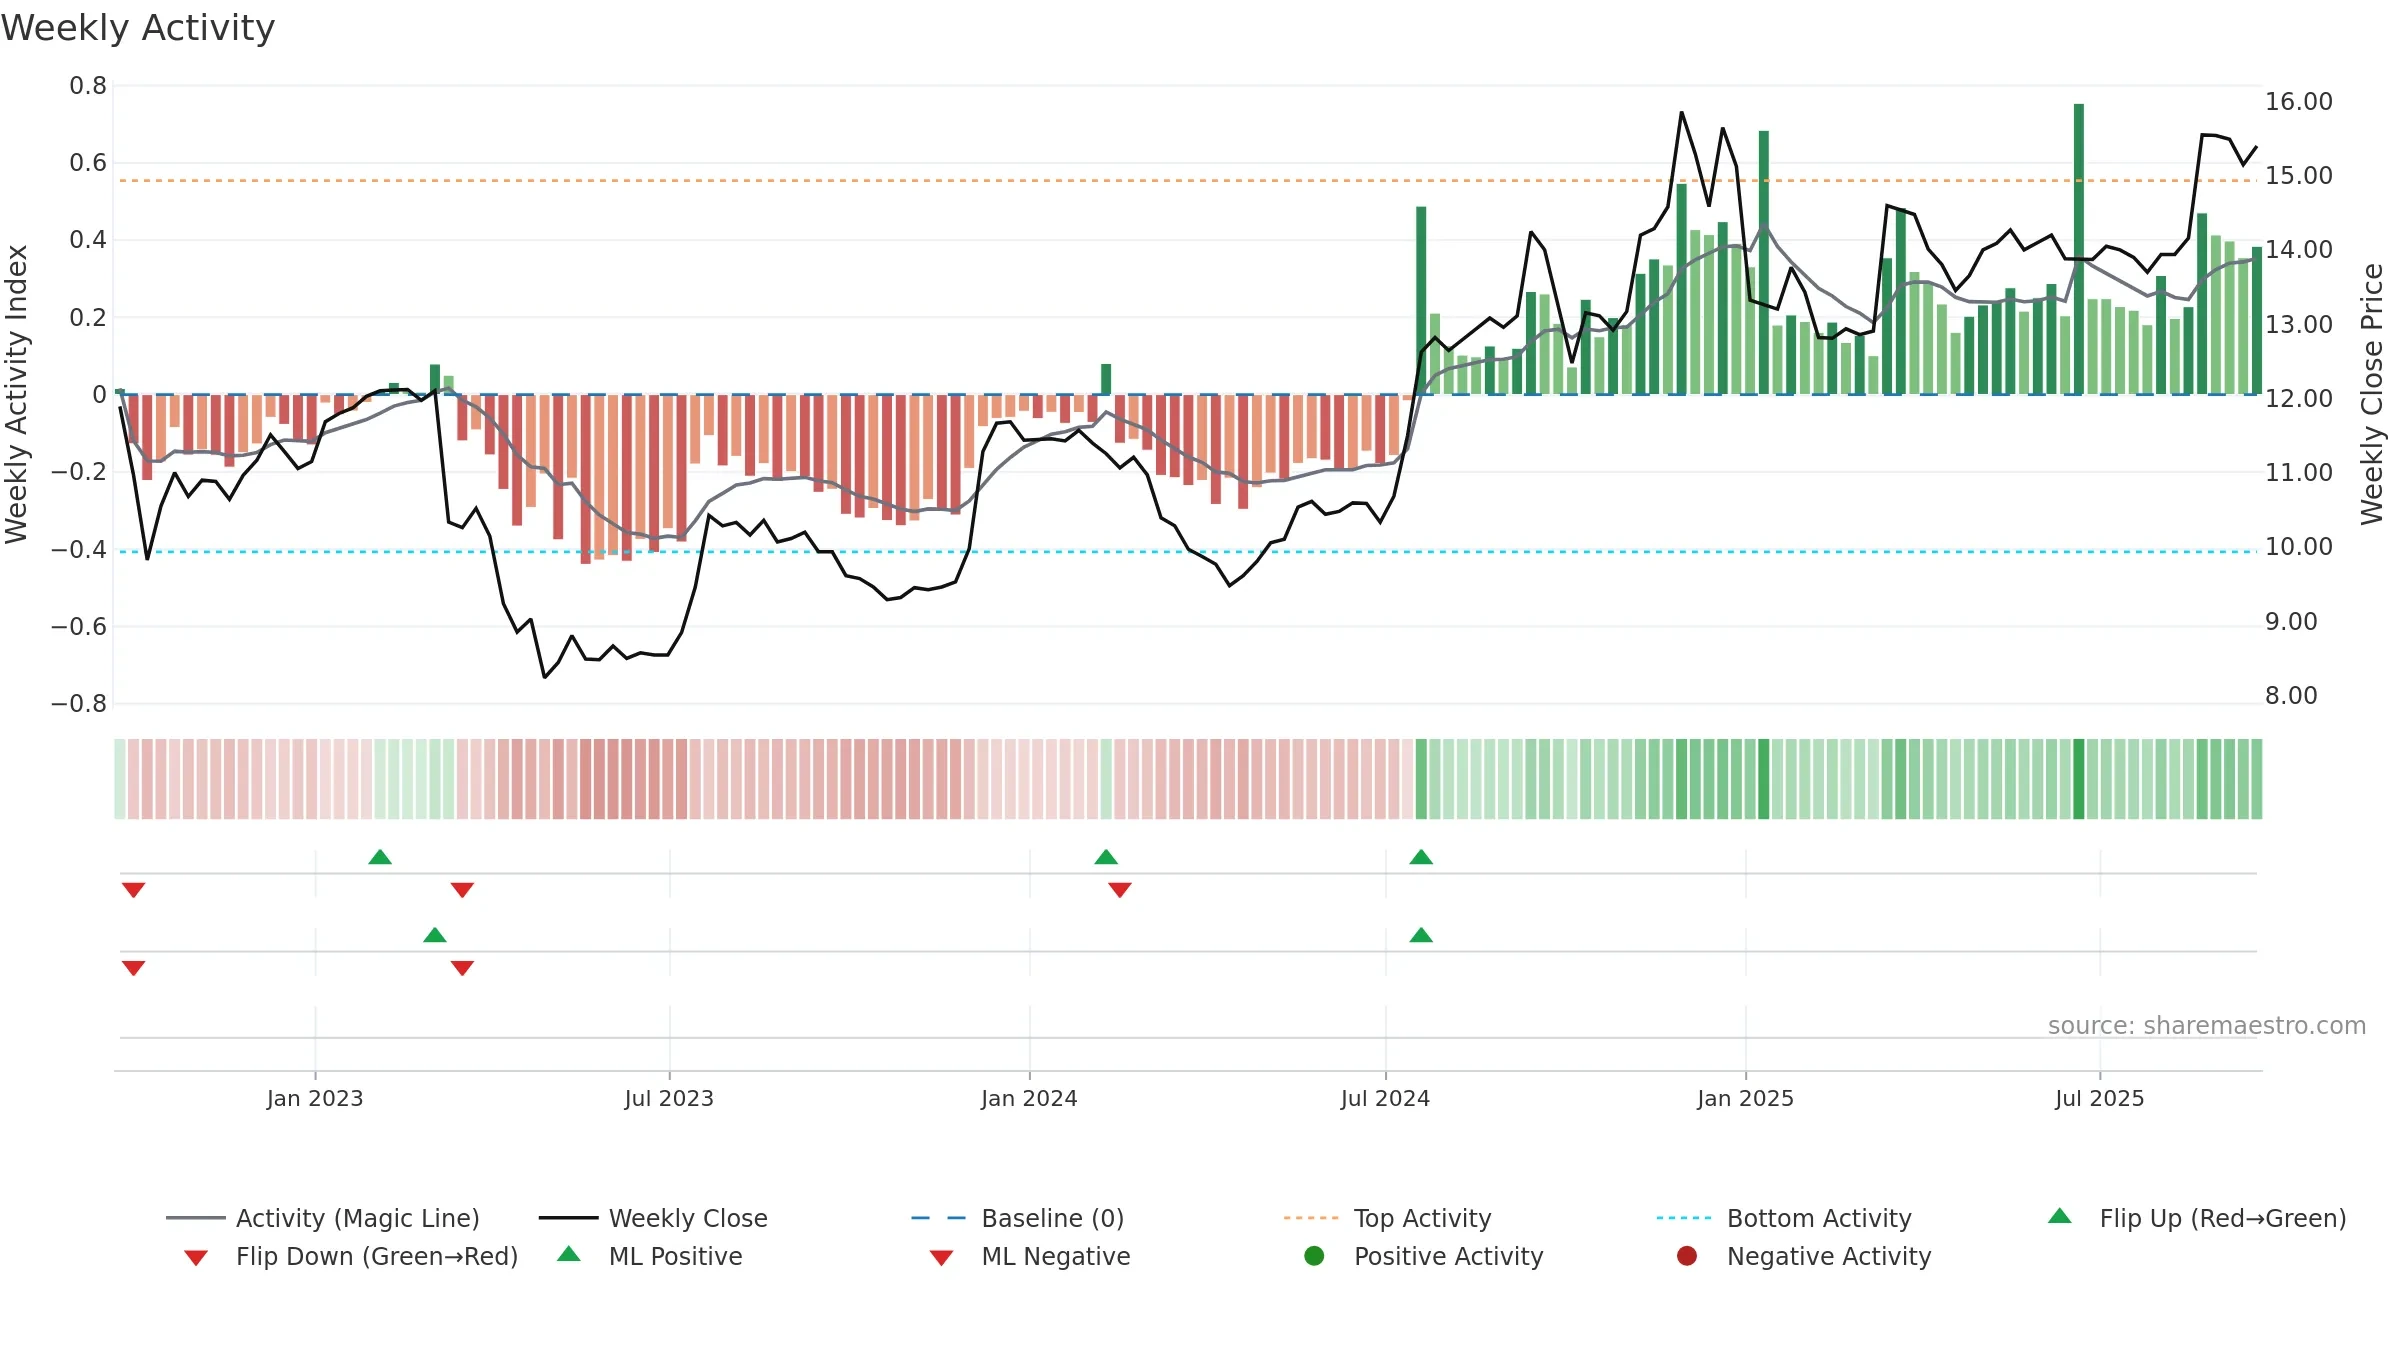Click the Jul 2024 ML Positive marker, lower row
The image size is (2400, 1350).
coord(1421,935)
